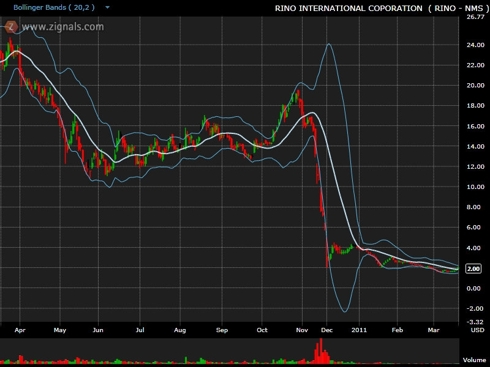Click the Nov label on time axis
Image resolution: width=490 pixels, height=367 pixels.
(x=302, y=330)
